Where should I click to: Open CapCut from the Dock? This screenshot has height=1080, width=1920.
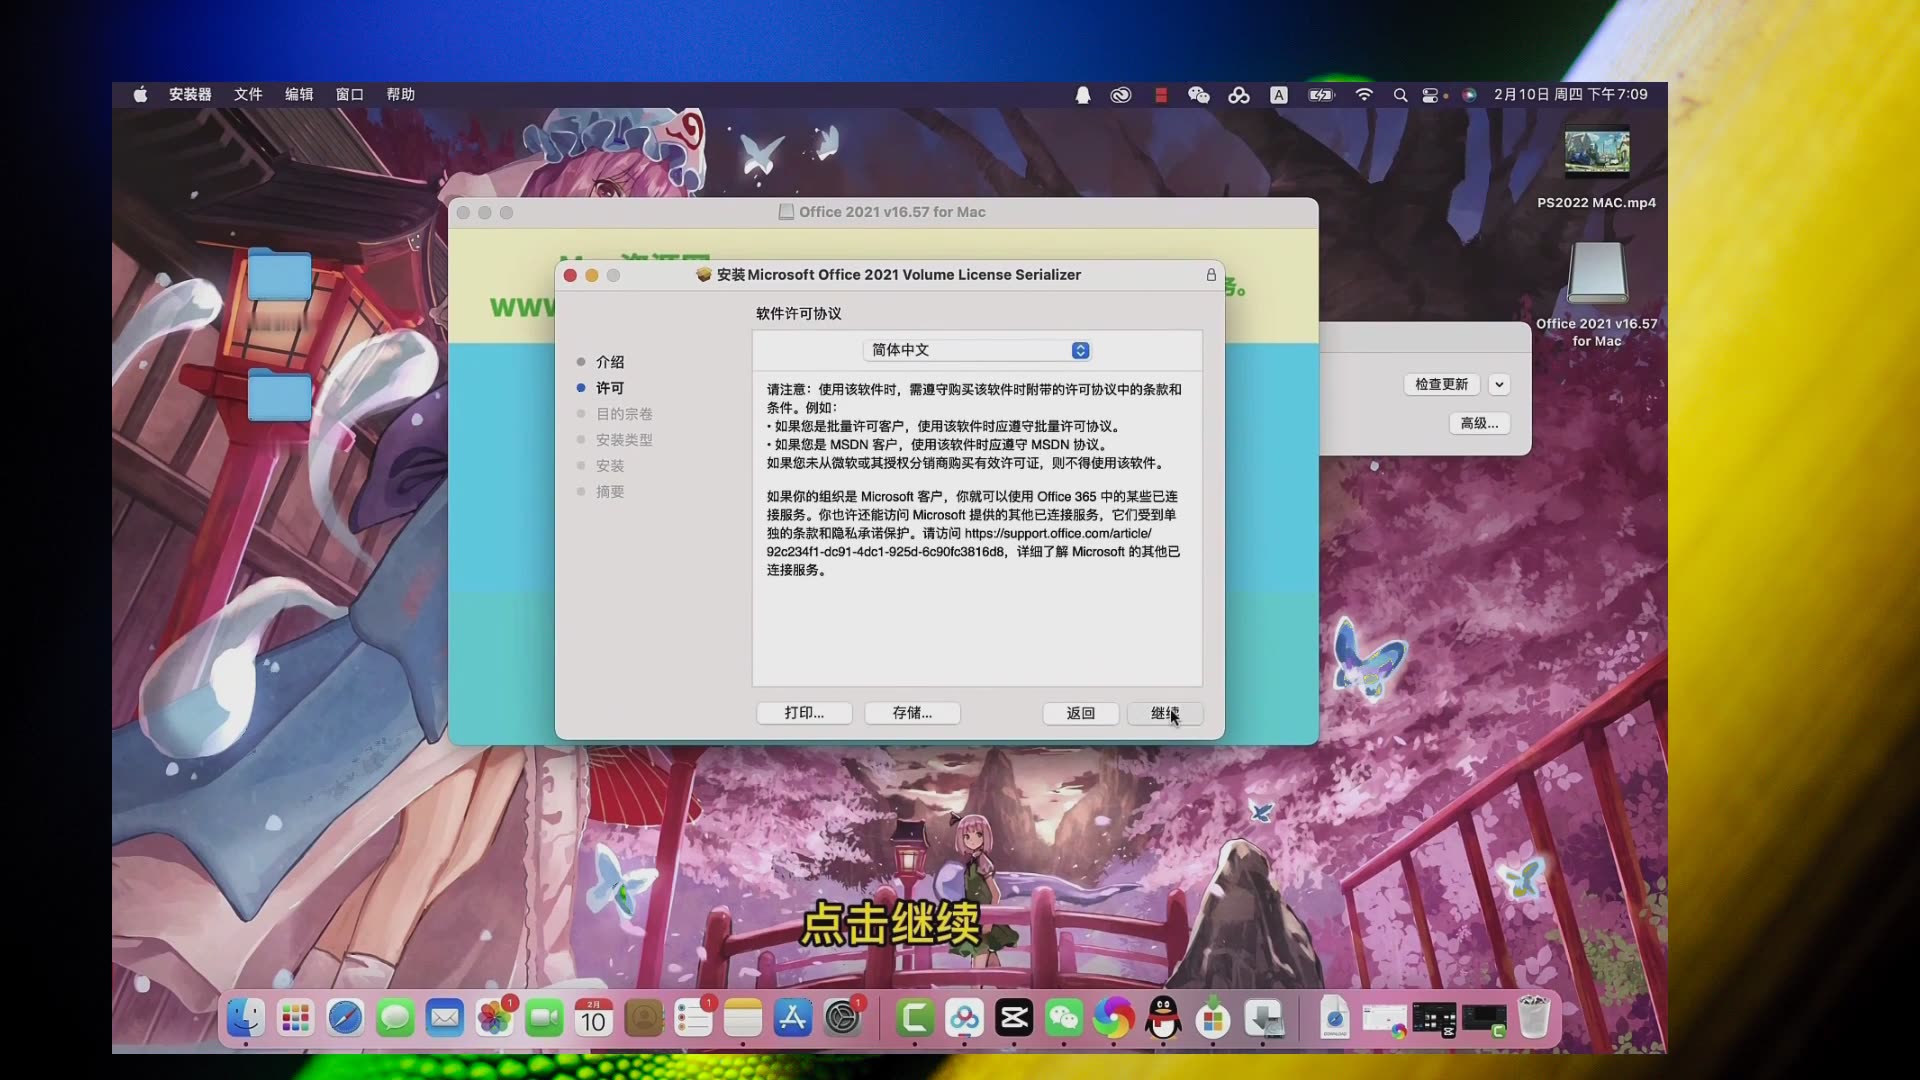(x=1014, y=1019)
